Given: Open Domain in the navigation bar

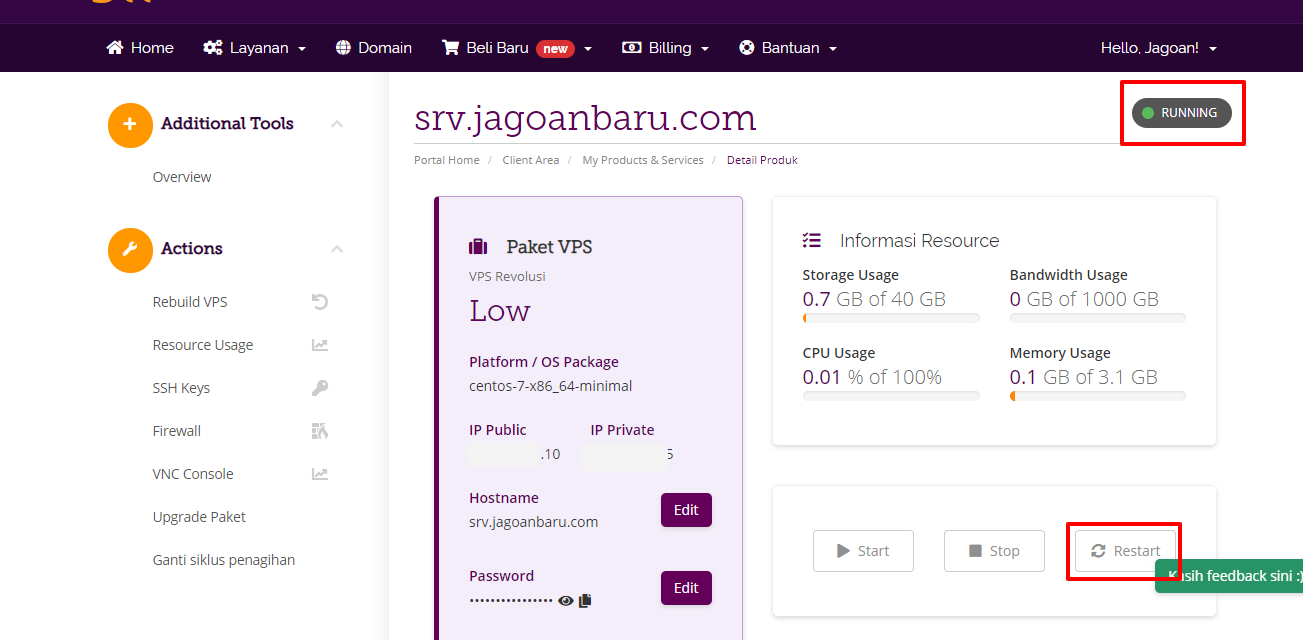Looking at the screenshot, I should point(374,48).
